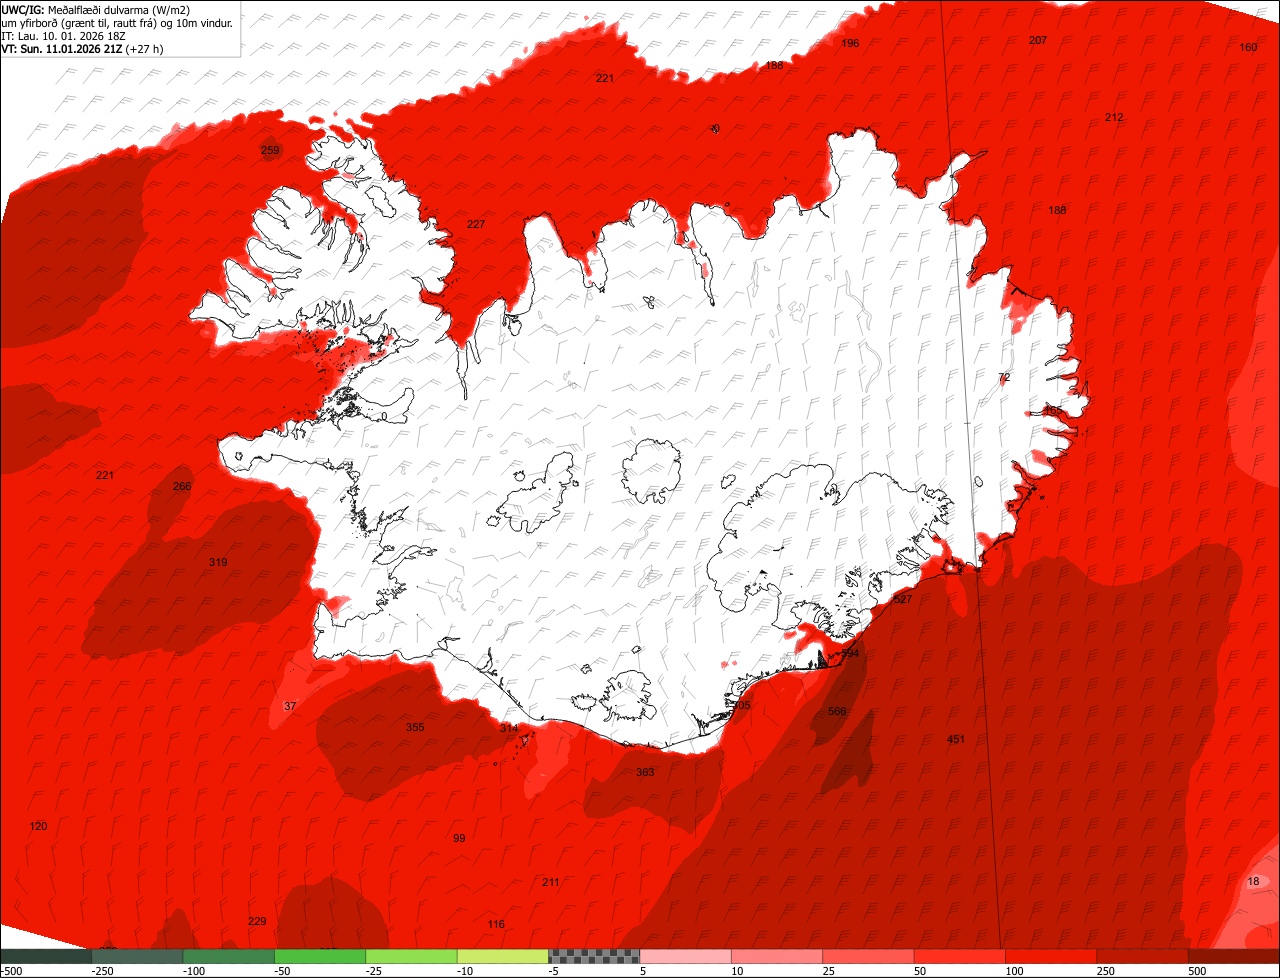Pick the medium green swatch between -100 and -50
1280x978 pixels.
[229, 956]
